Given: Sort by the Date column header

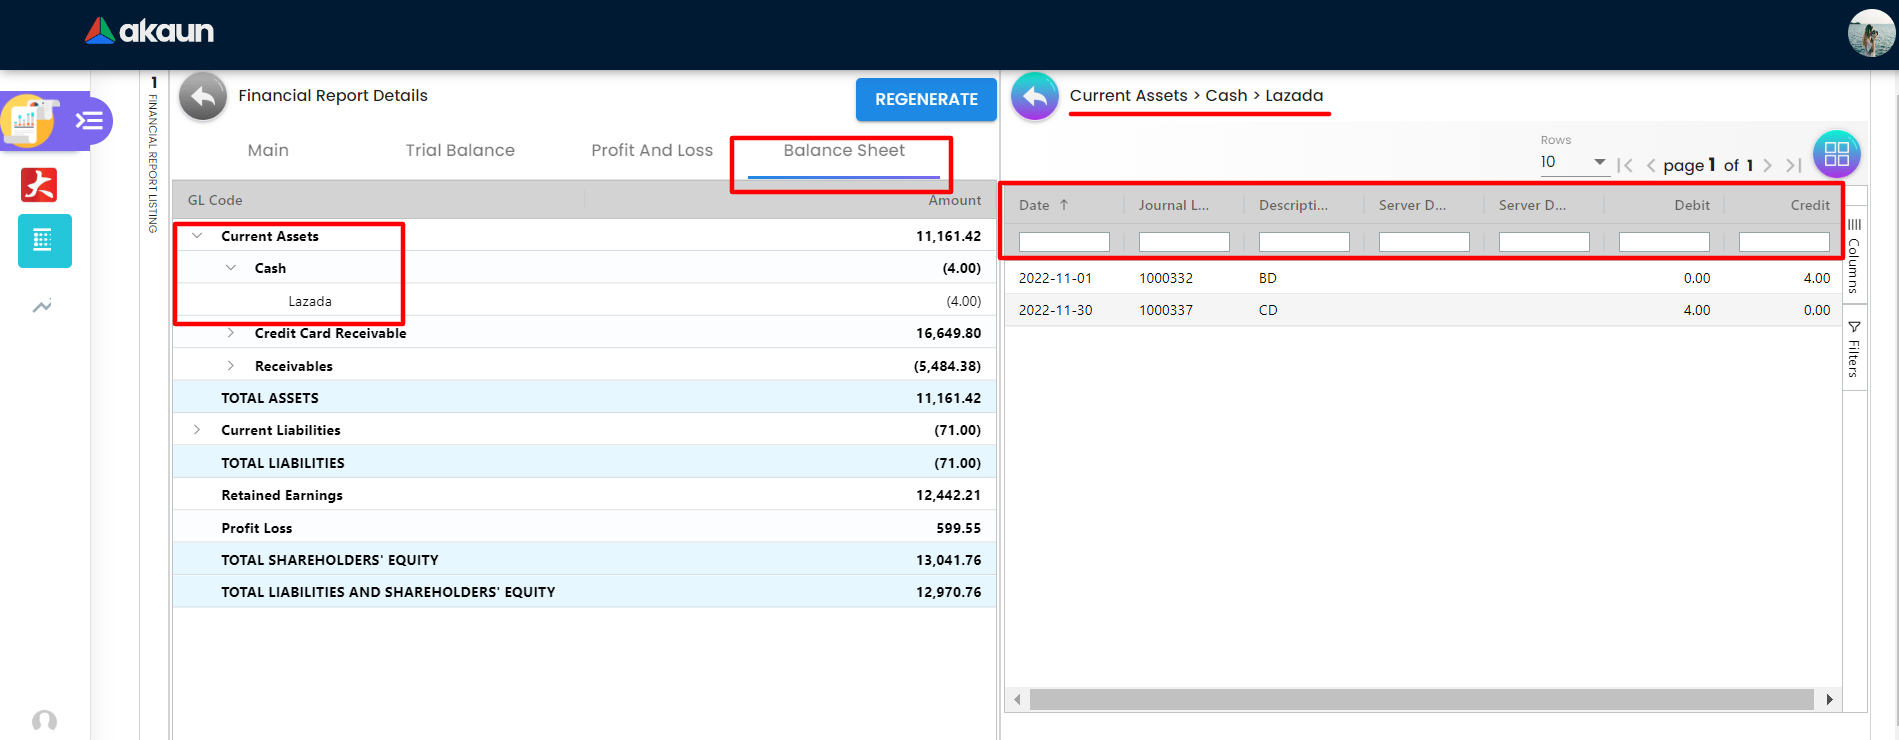Looking at the screenshot, I should tap(1035, 205).
